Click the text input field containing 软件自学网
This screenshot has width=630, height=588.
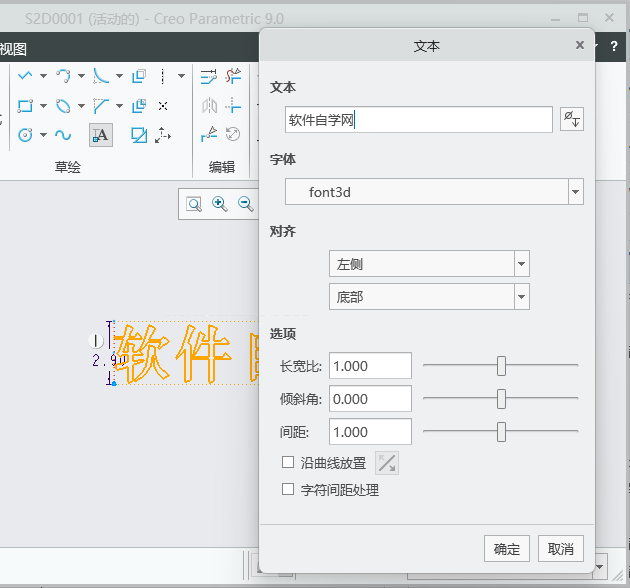tap(419, 119)
